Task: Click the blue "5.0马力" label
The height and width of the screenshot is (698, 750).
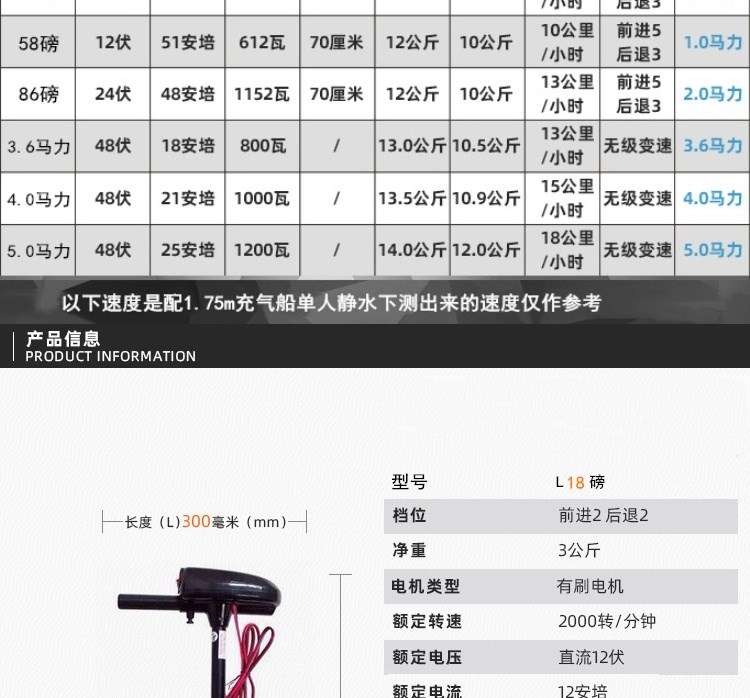Action: click(712, 249)
